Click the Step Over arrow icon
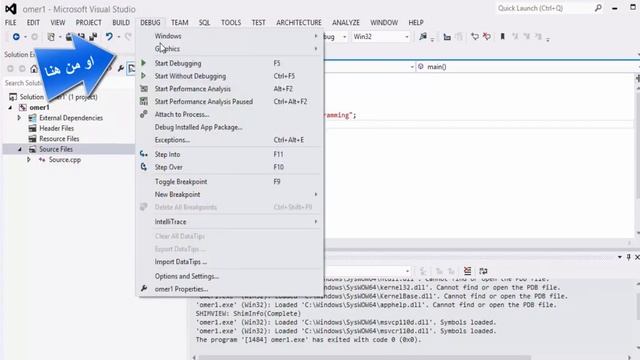Viewport: 640px width, 360px height. click(144, 167)
